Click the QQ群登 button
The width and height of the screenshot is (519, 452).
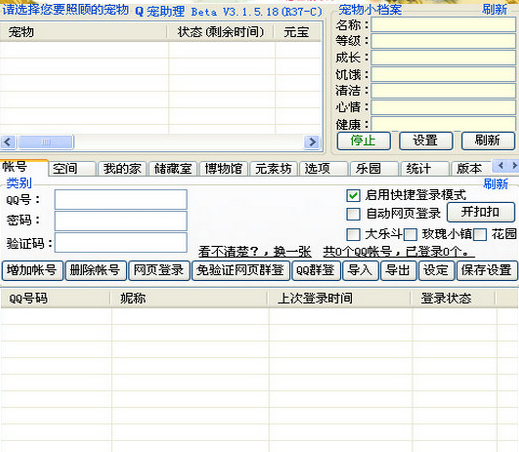tap(316, 270)
